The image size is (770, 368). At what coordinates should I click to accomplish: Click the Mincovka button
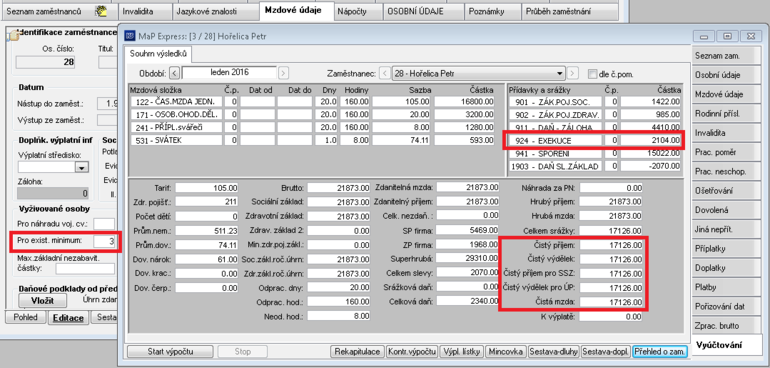505,352
